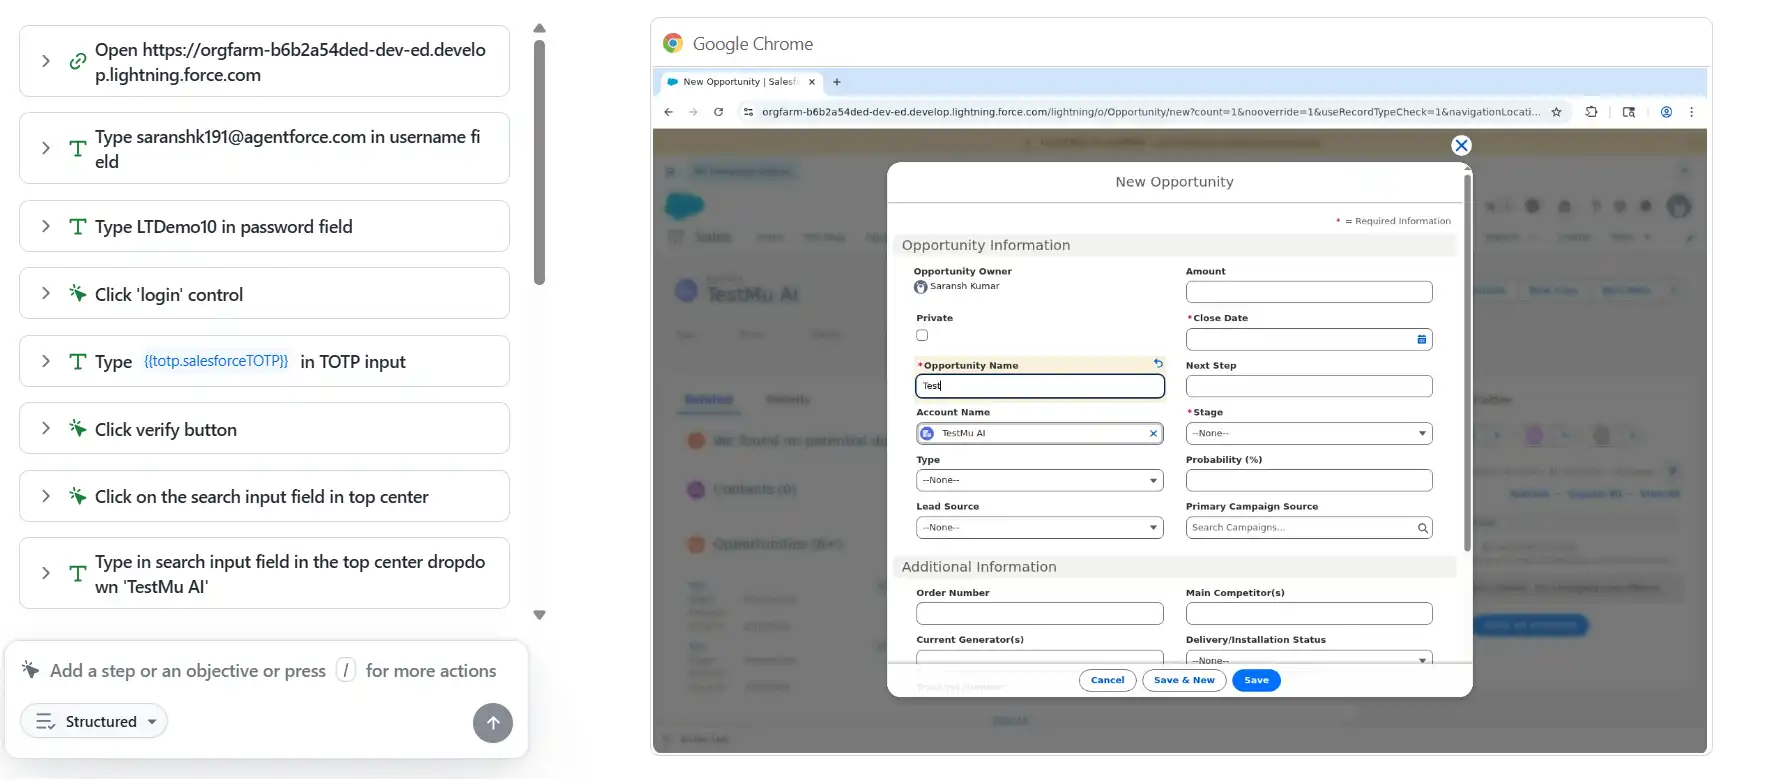Click the Save & New button
Viewport: 1765px width, 780px height.
coord(1184,680)
